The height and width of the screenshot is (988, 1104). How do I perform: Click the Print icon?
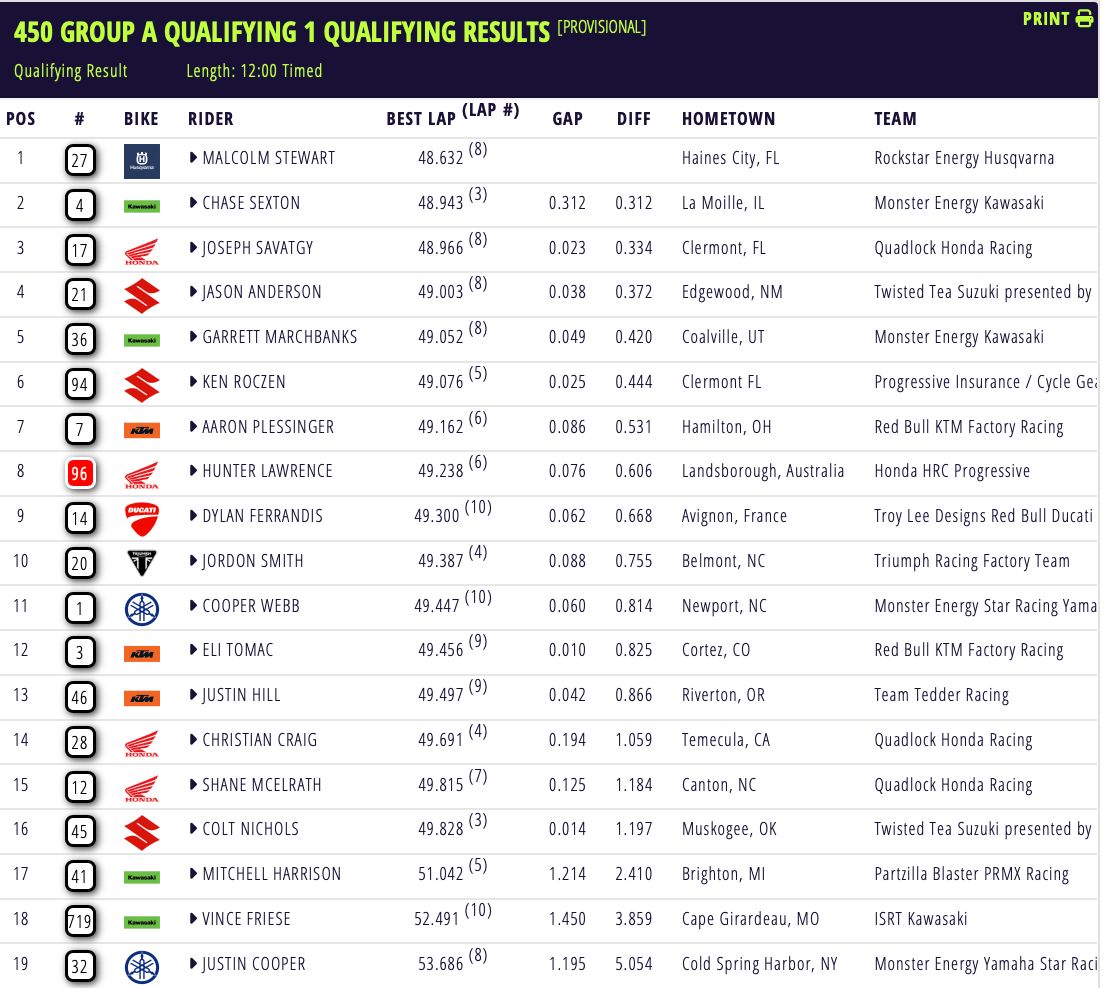pos(1084,19)
